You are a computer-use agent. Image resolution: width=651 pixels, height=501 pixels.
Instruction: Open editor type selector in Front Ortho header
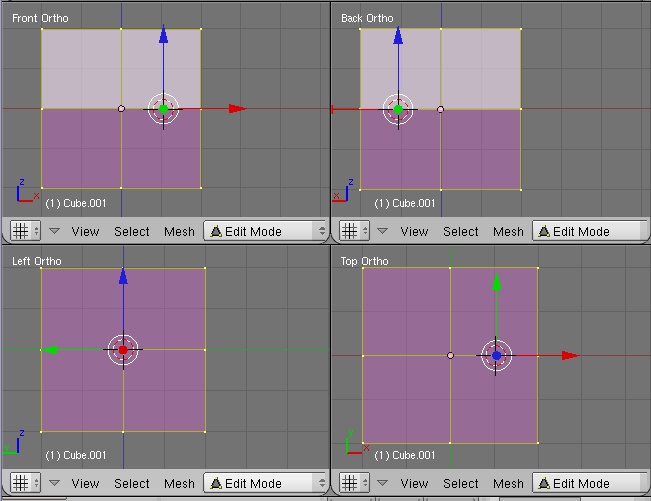25,230
